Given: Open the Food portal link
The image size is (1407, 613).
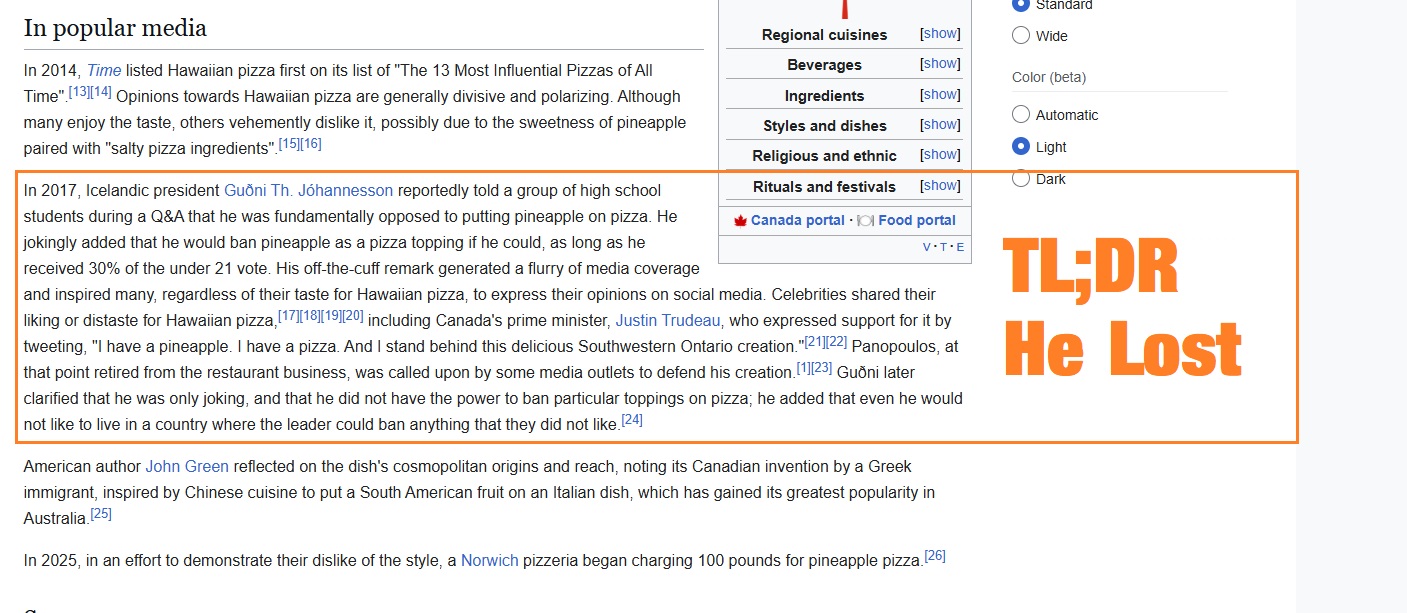Looking at the screenshot, I should (917, 220).
